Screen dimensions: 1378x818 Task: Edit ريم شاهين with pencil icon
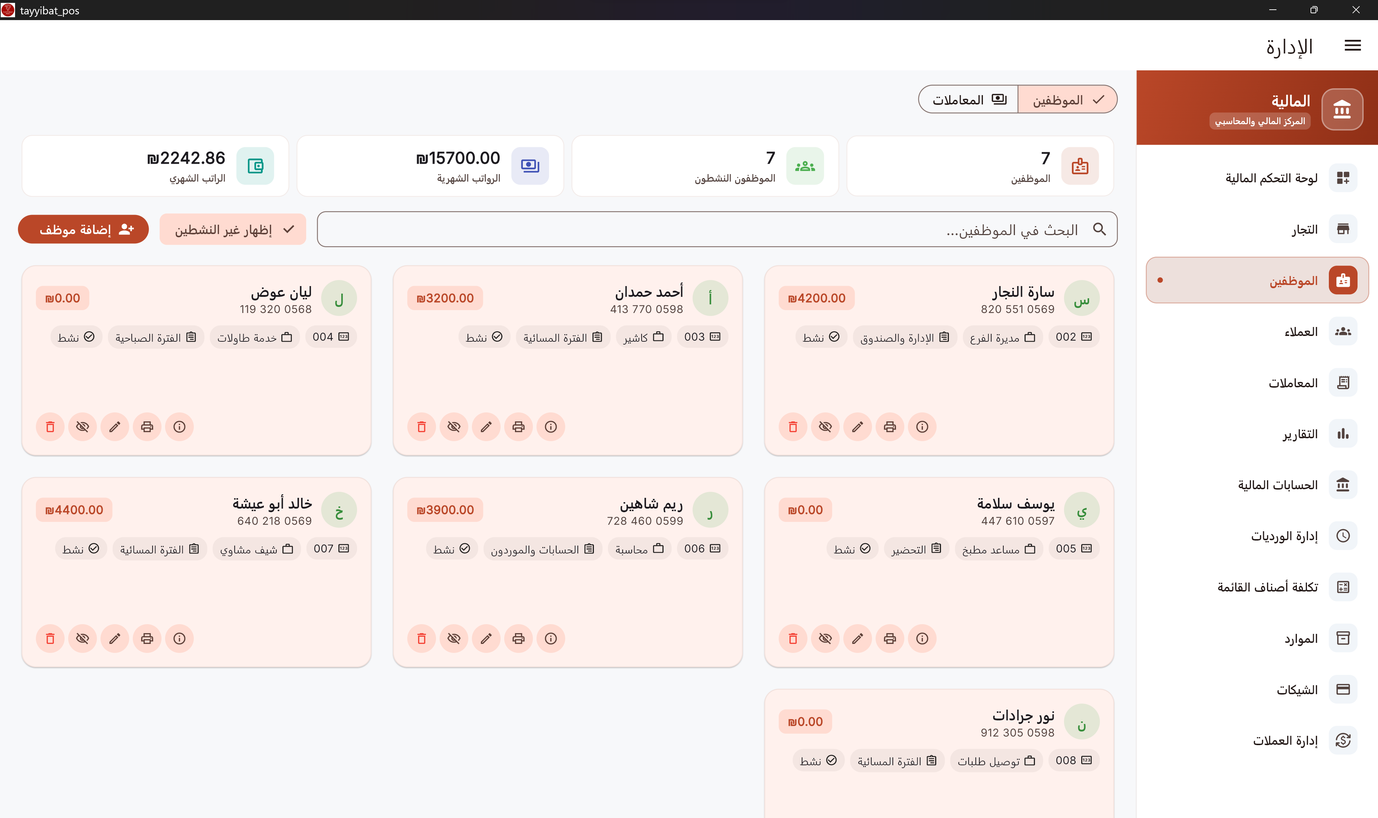tap(486, 638)
